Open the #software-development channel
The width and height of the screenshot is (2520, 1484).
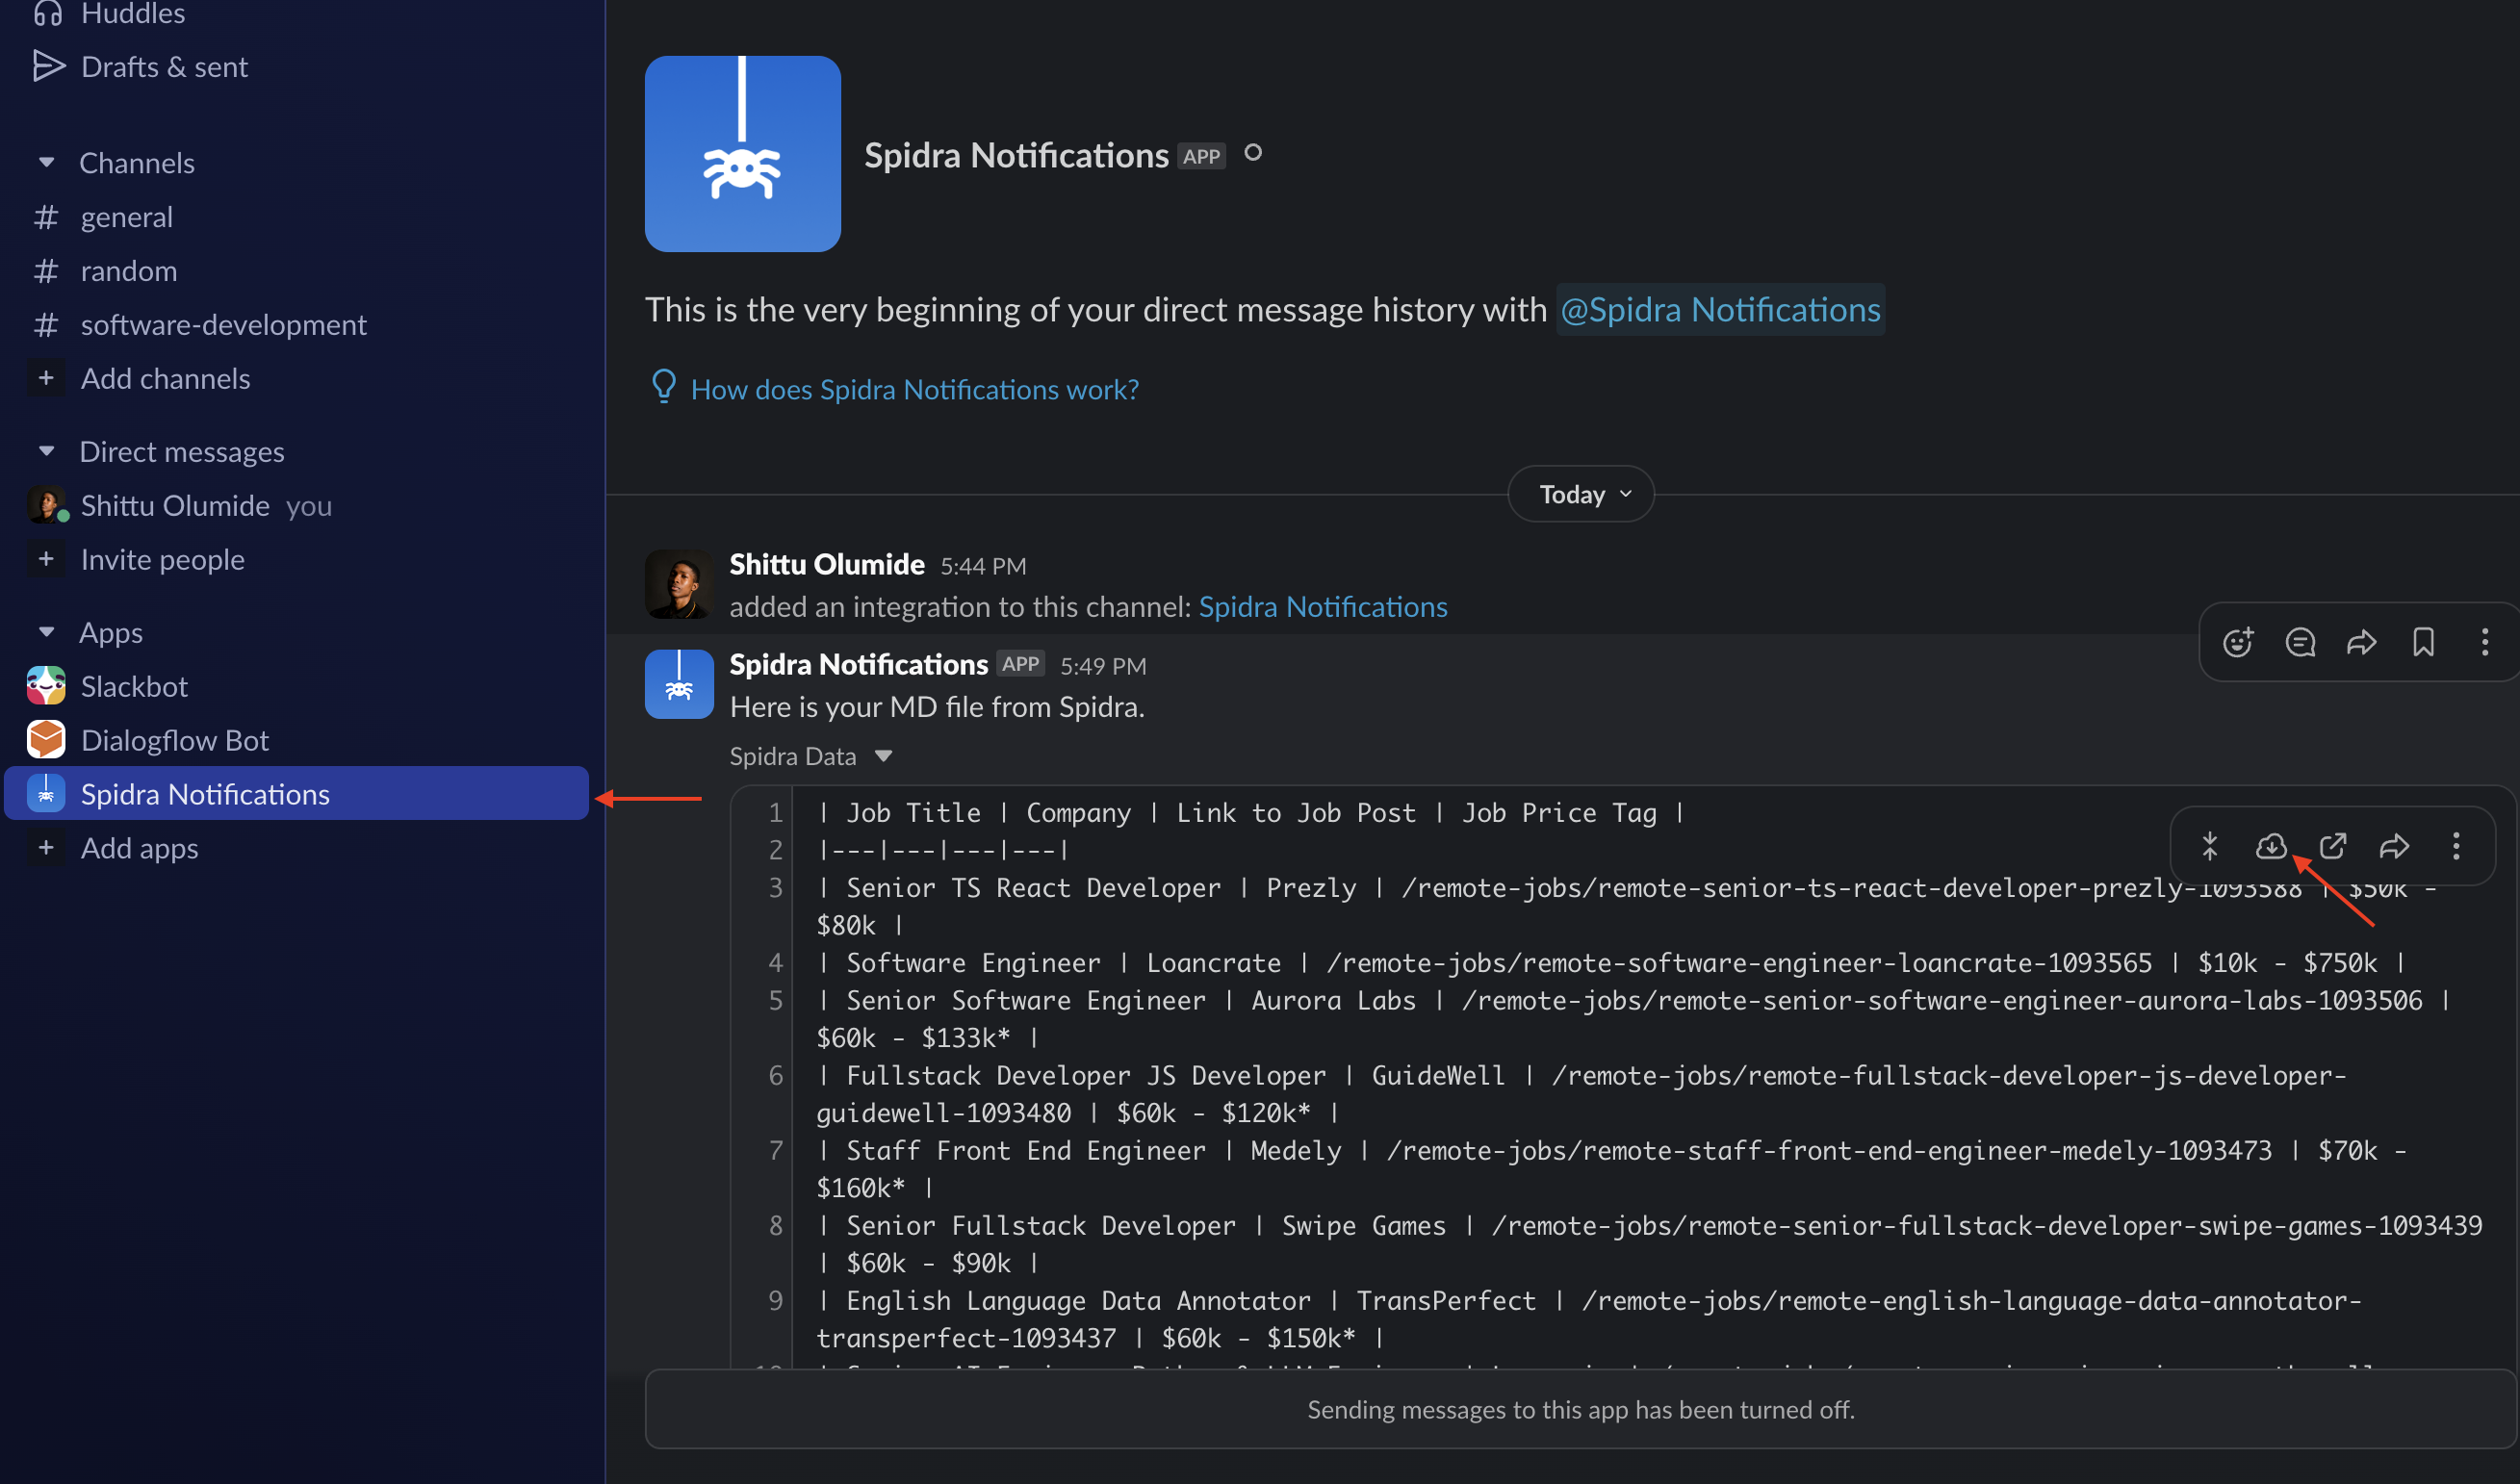[x=224, y=324]
